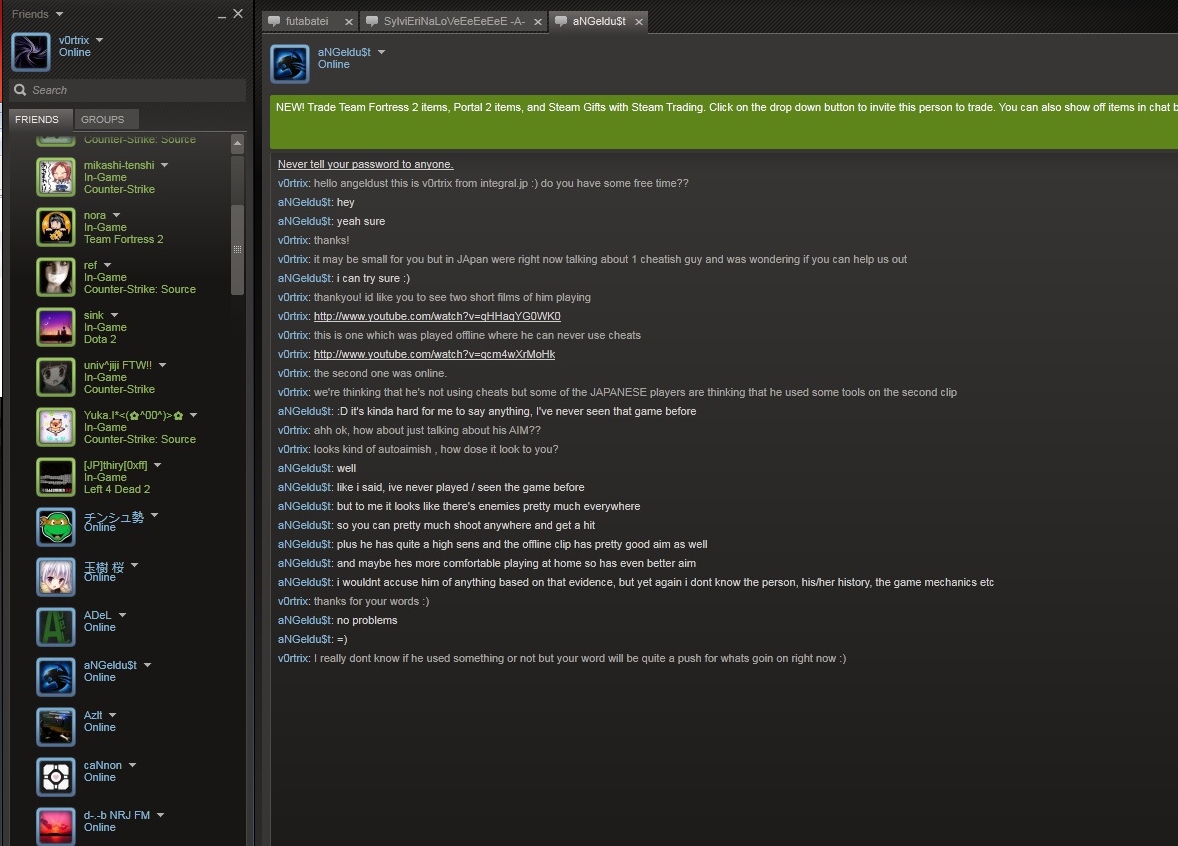Open aNGeldu$t dropdown in chat header

(382, 52)
